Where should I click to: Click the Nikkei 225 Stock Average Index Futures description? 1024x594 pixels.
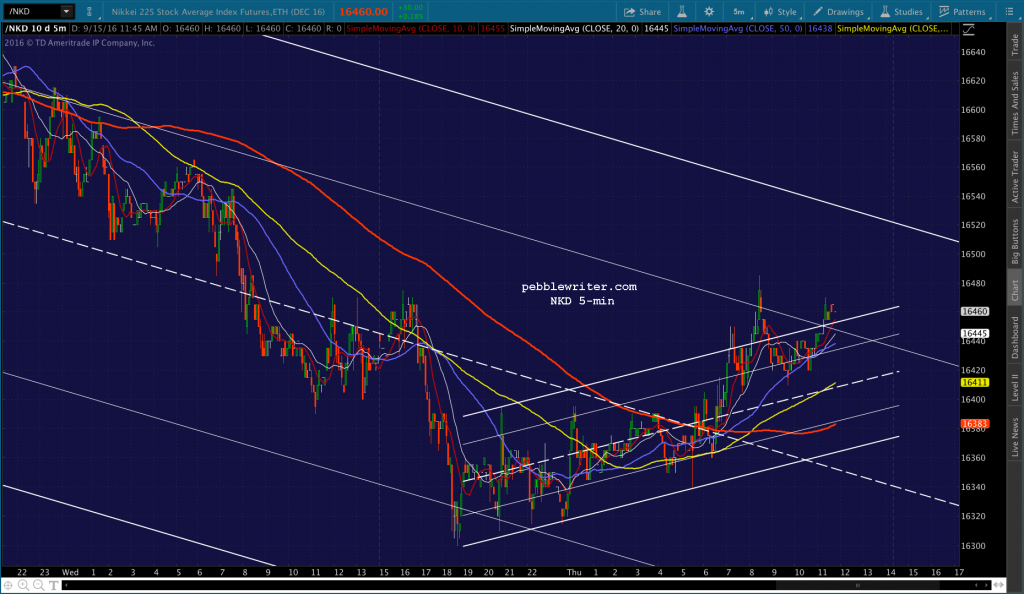click(218, 12)
